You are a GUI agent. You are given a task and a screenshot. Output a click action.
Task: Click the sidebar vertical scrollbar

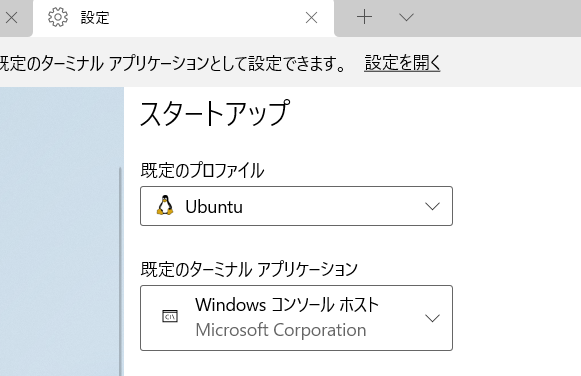click(x=120, y=271)
